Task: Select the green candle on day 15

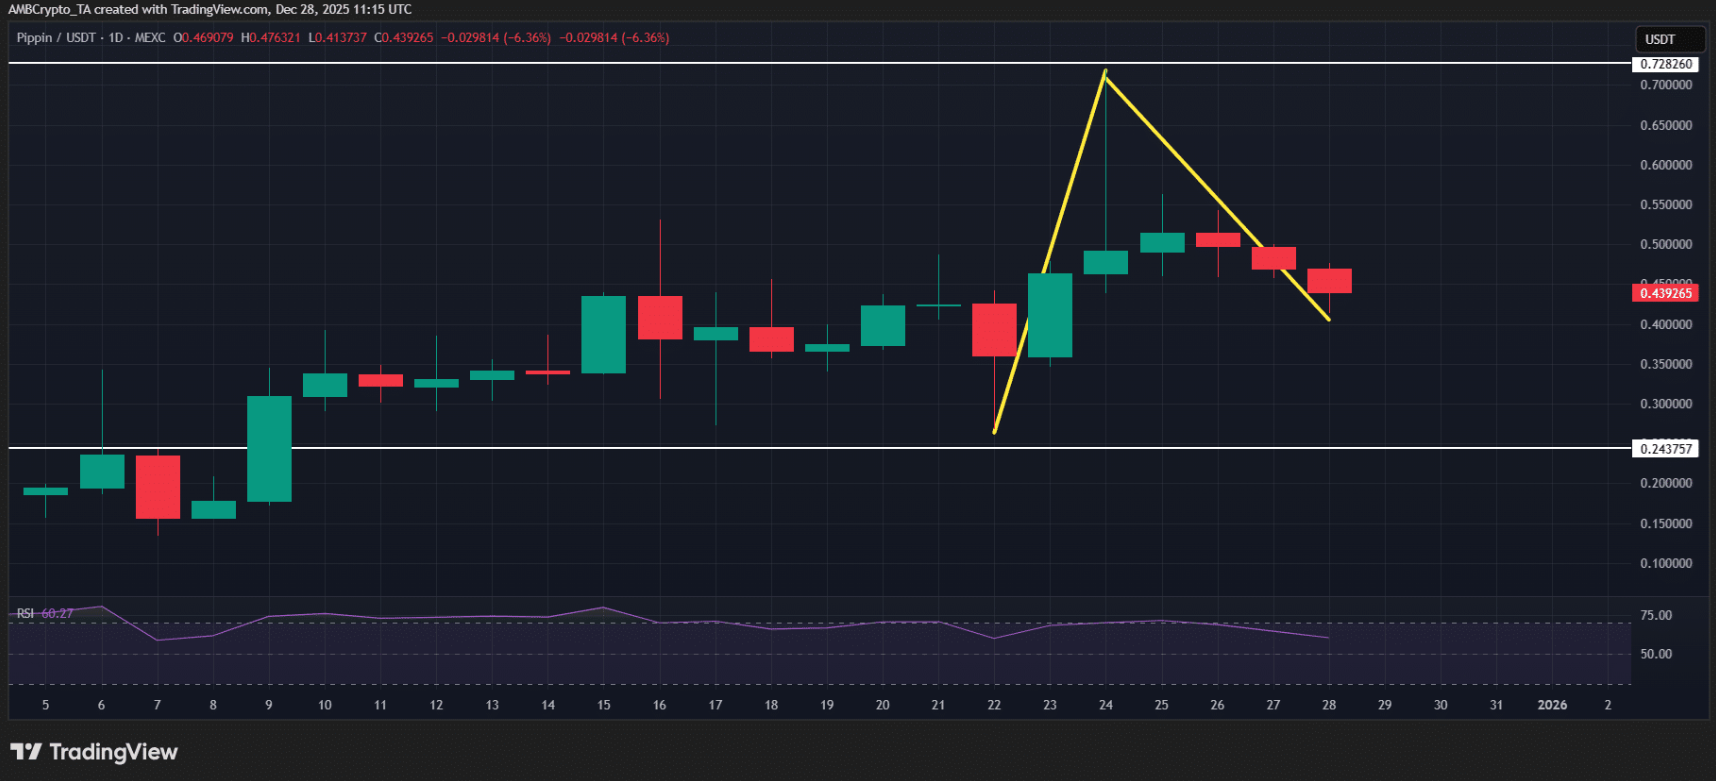Action: click(603, 334)
